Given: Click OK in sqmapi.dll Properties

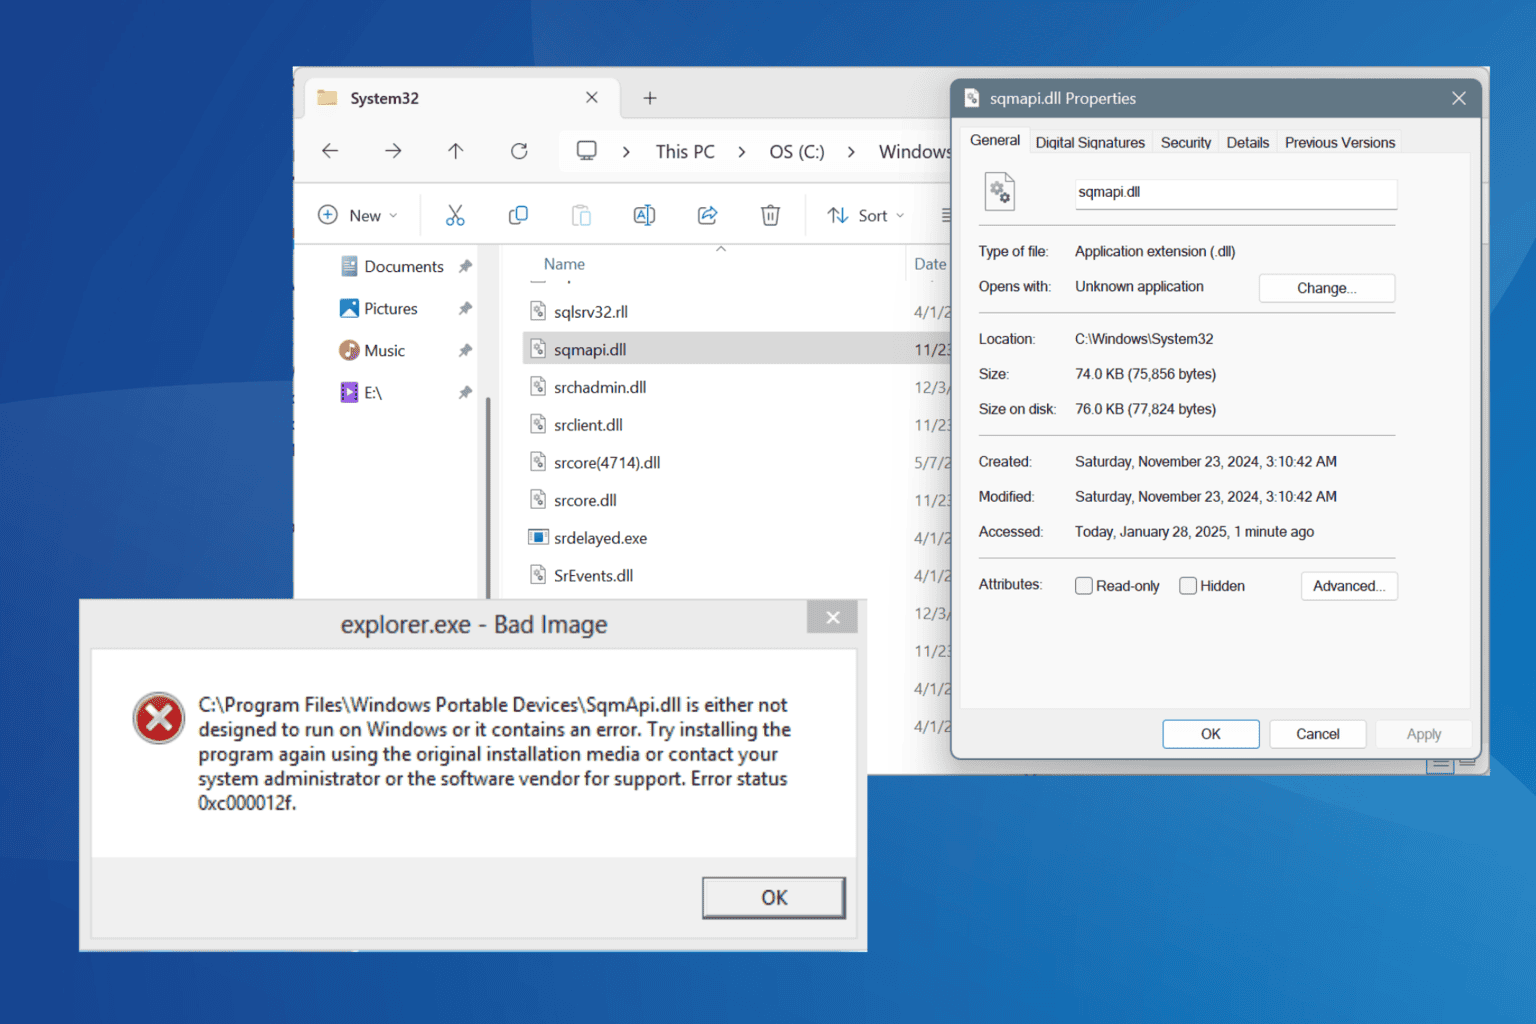Looking at the screenshot, I should pos(1211,734).
